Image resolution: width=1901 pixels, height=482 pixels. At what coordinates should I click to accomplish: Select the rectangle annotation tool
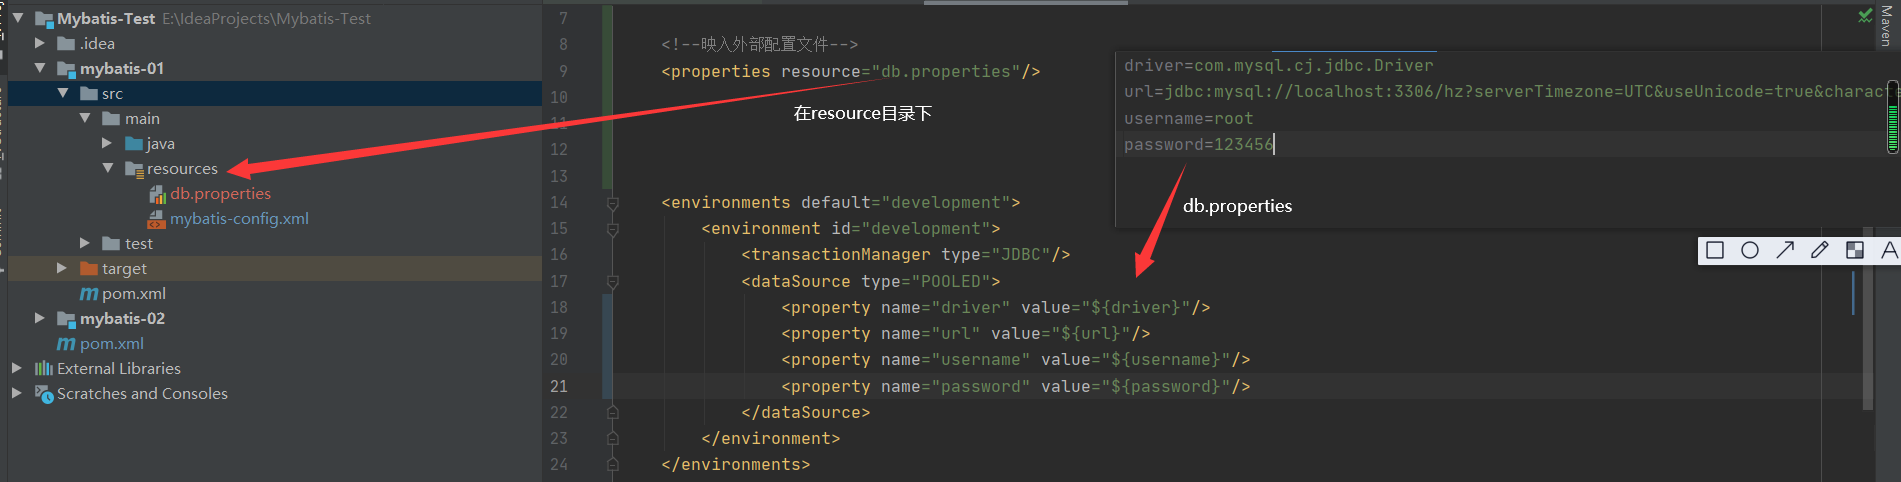point(1715,250)
